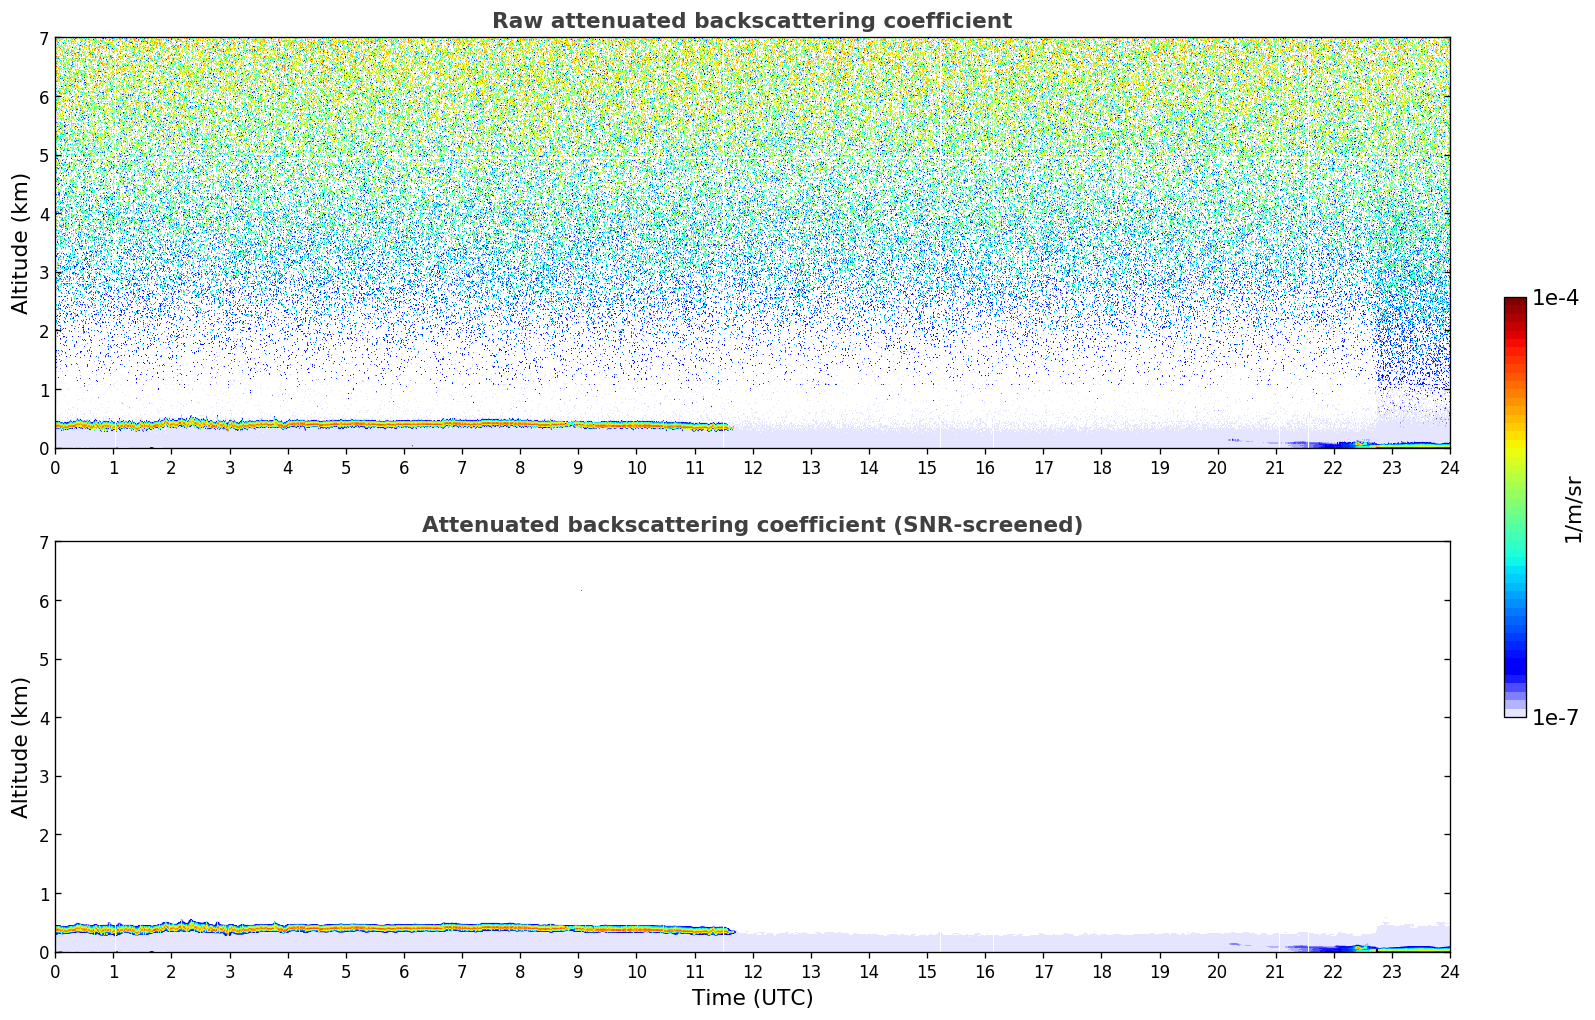
Task: Click the '1e-4' colorbar maximum label
Action: [1555, 298]
